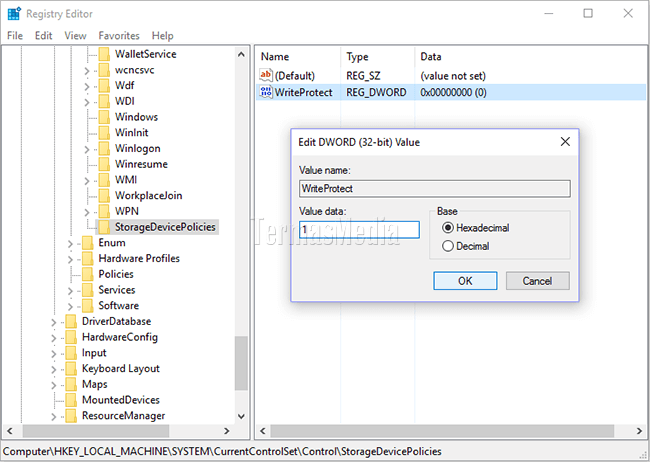Viewport: 650px width, 462px height.
Task: Select the Hexadecimal base option
Action: [x=448, y=228]
